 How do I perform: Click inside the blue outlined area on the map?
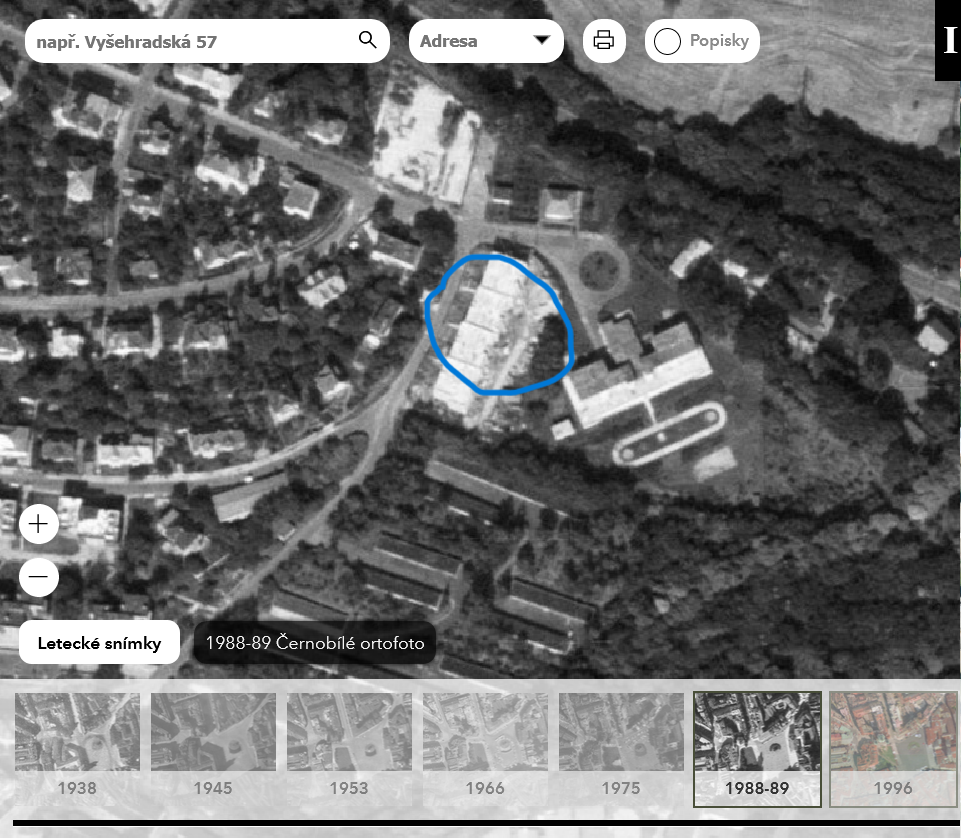point(495,325)
